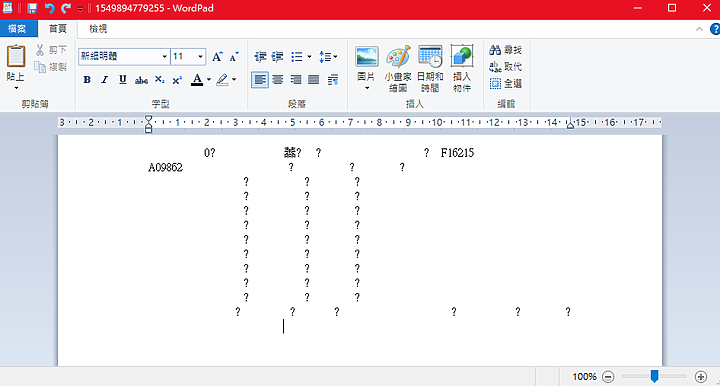The height and width of the screenshot is (386, 720).
Task: Shrink the font size
Action: tap(234, 56)
